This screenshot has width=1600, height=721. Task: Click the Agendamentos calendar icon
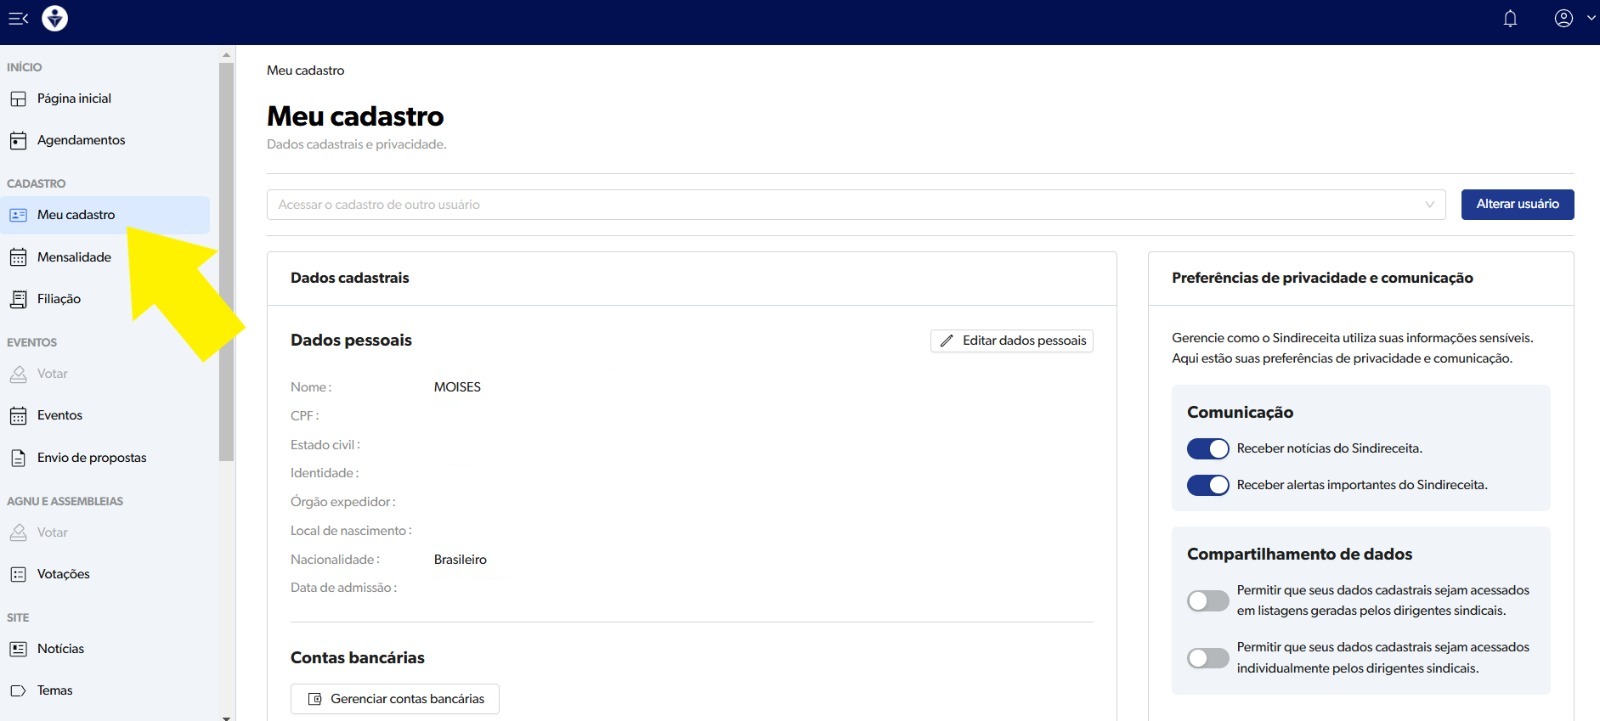point(18,141)
